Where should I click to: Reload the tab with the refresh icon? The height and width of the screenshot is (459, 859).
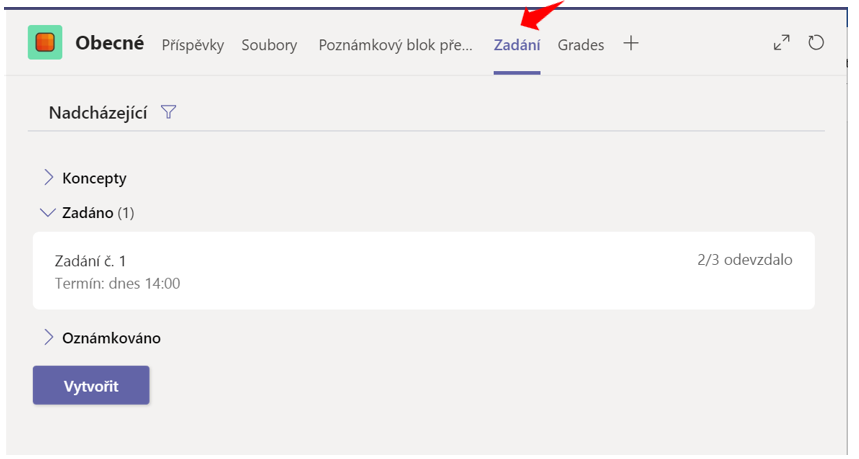coord(816,43)
